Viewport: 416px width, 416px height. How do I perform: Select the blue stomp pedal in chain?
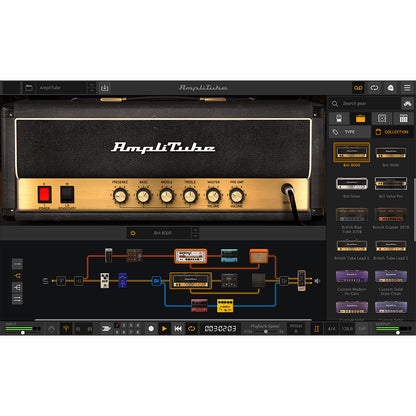click(x=123, y=280)
